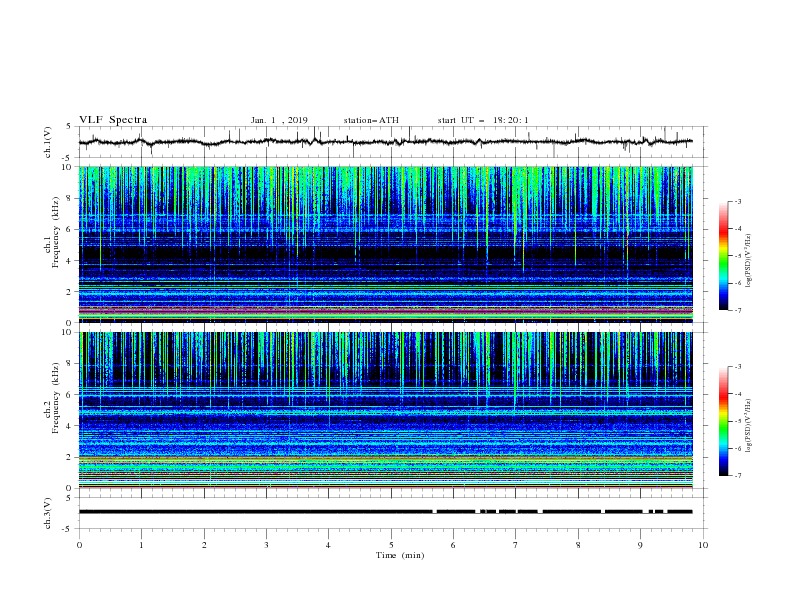Image resolution: width=792 pixels, height=612 pixels.
Task: Click the "ch.3(V)" axis label
Action: (48, 513)
